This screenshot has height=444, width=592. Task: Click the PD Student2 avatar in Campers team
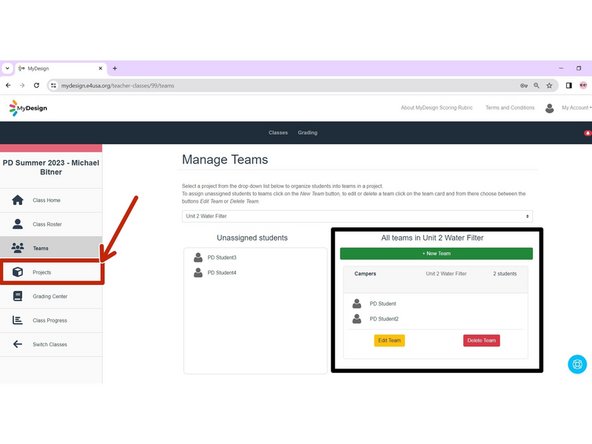(357, 319)
